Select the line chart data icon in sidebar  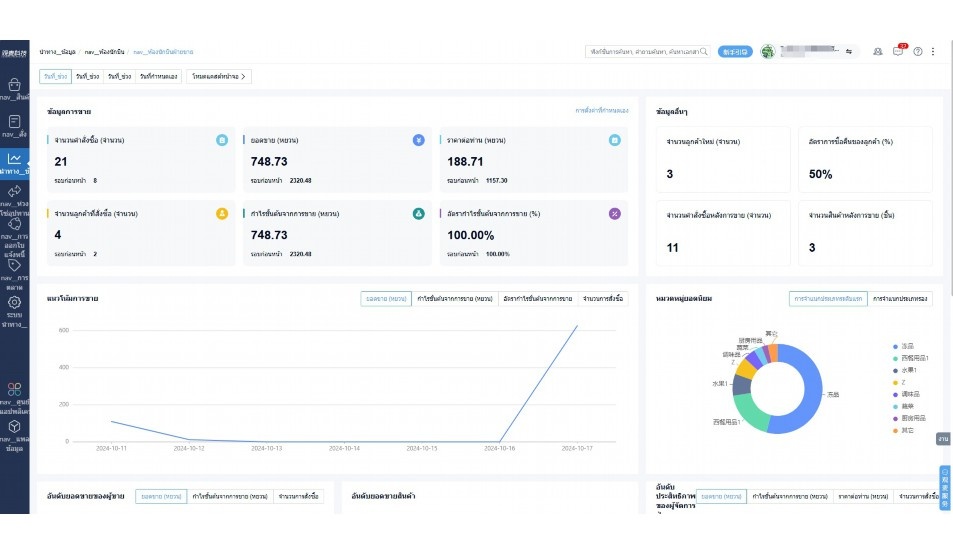tap(14, 158)
